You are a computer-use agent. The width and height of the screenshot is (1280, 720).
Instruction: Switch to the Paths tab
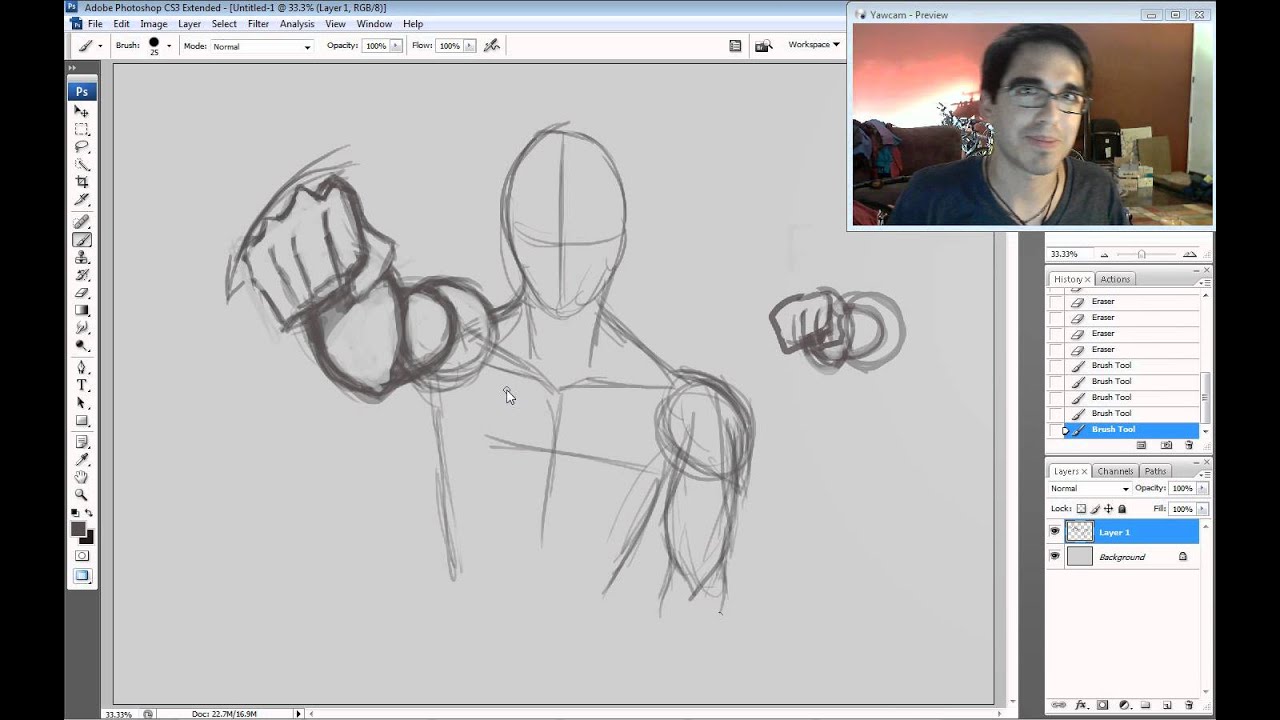click(1155, 471)
